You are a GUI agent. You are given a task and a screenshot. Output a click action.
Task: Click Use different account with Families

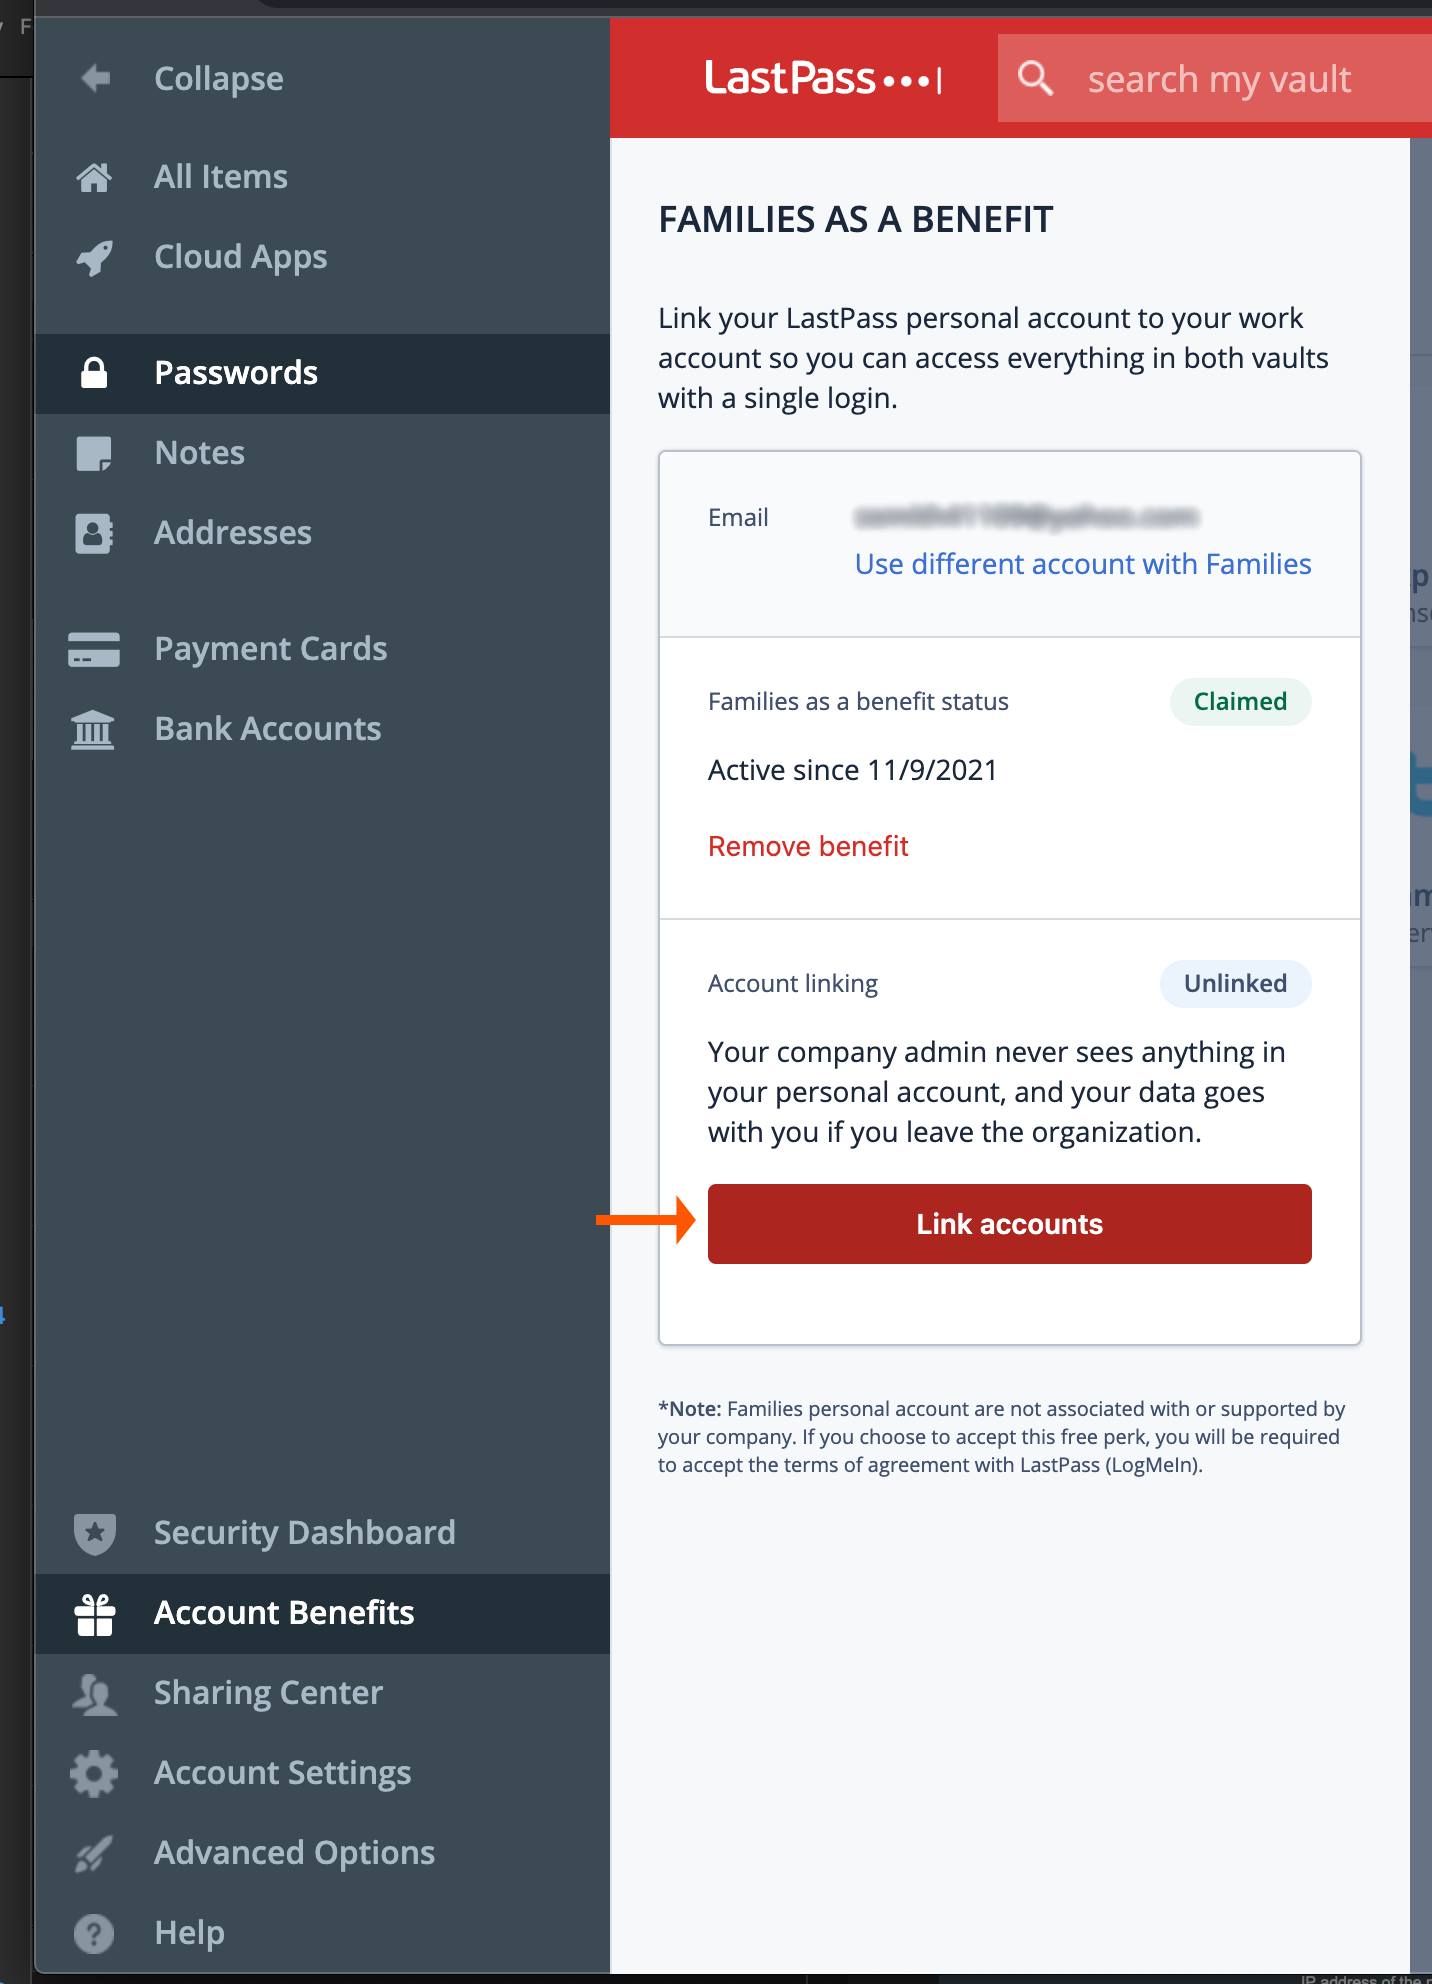1083,564
